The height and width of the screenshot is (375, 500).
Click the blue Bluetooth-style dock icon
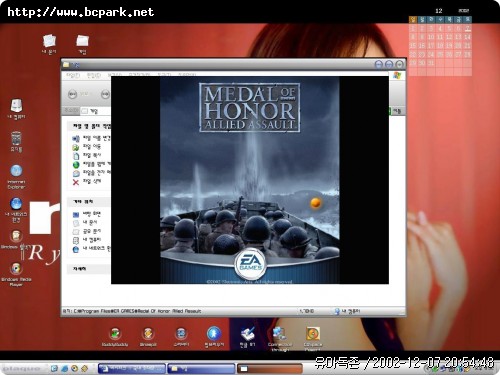pos(214,337)
